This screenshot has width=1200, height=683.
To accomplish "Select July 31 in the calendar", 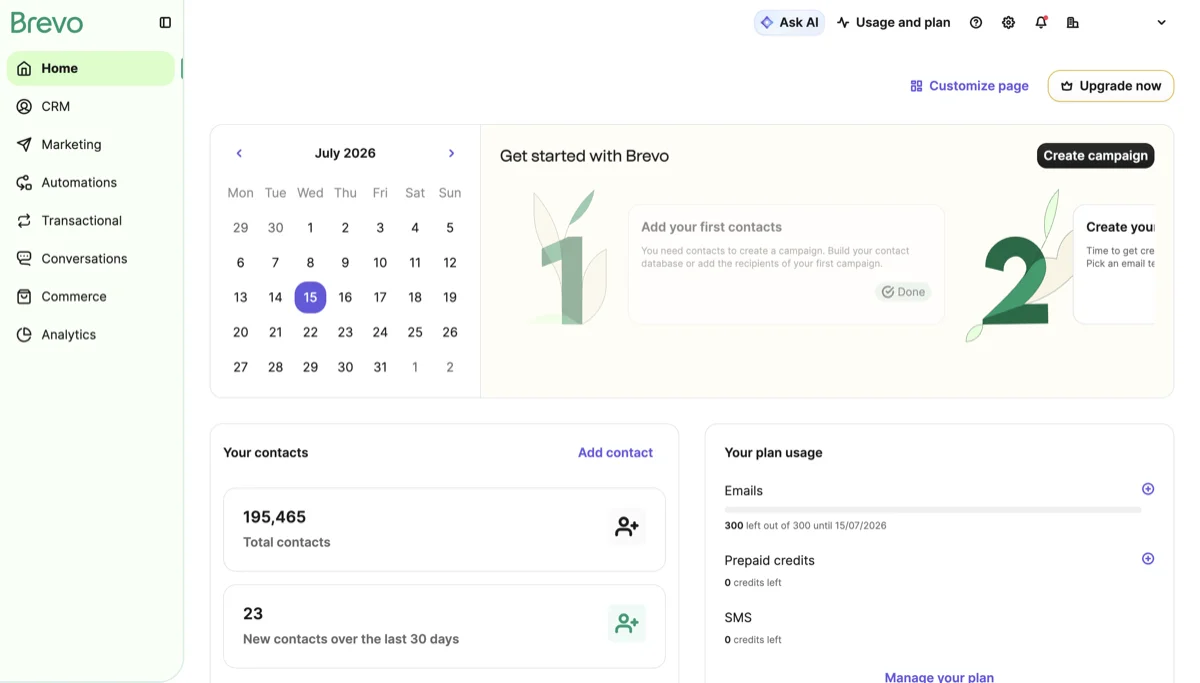I will [x=380, y=367].
